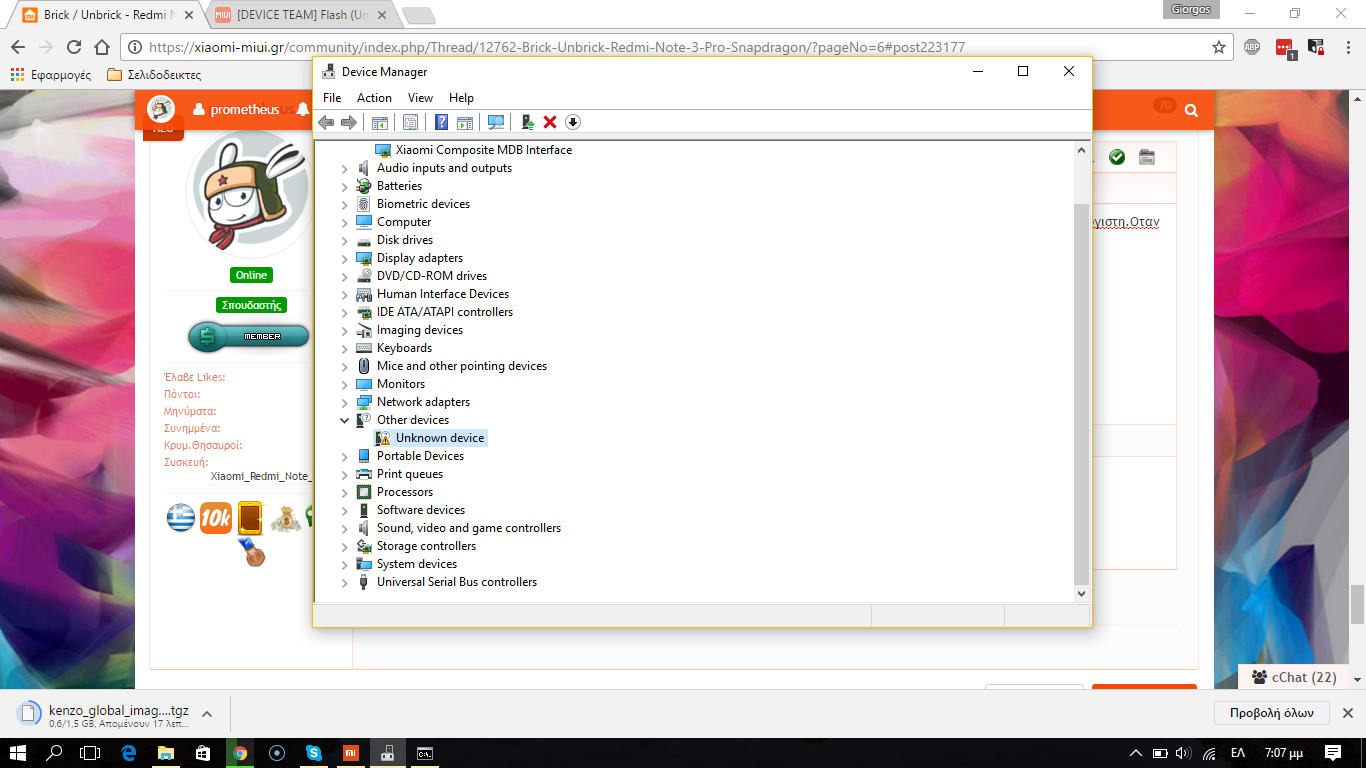Click the Προβολή όλων downloads button
Screen dimensions: 1366x768
1271,713
